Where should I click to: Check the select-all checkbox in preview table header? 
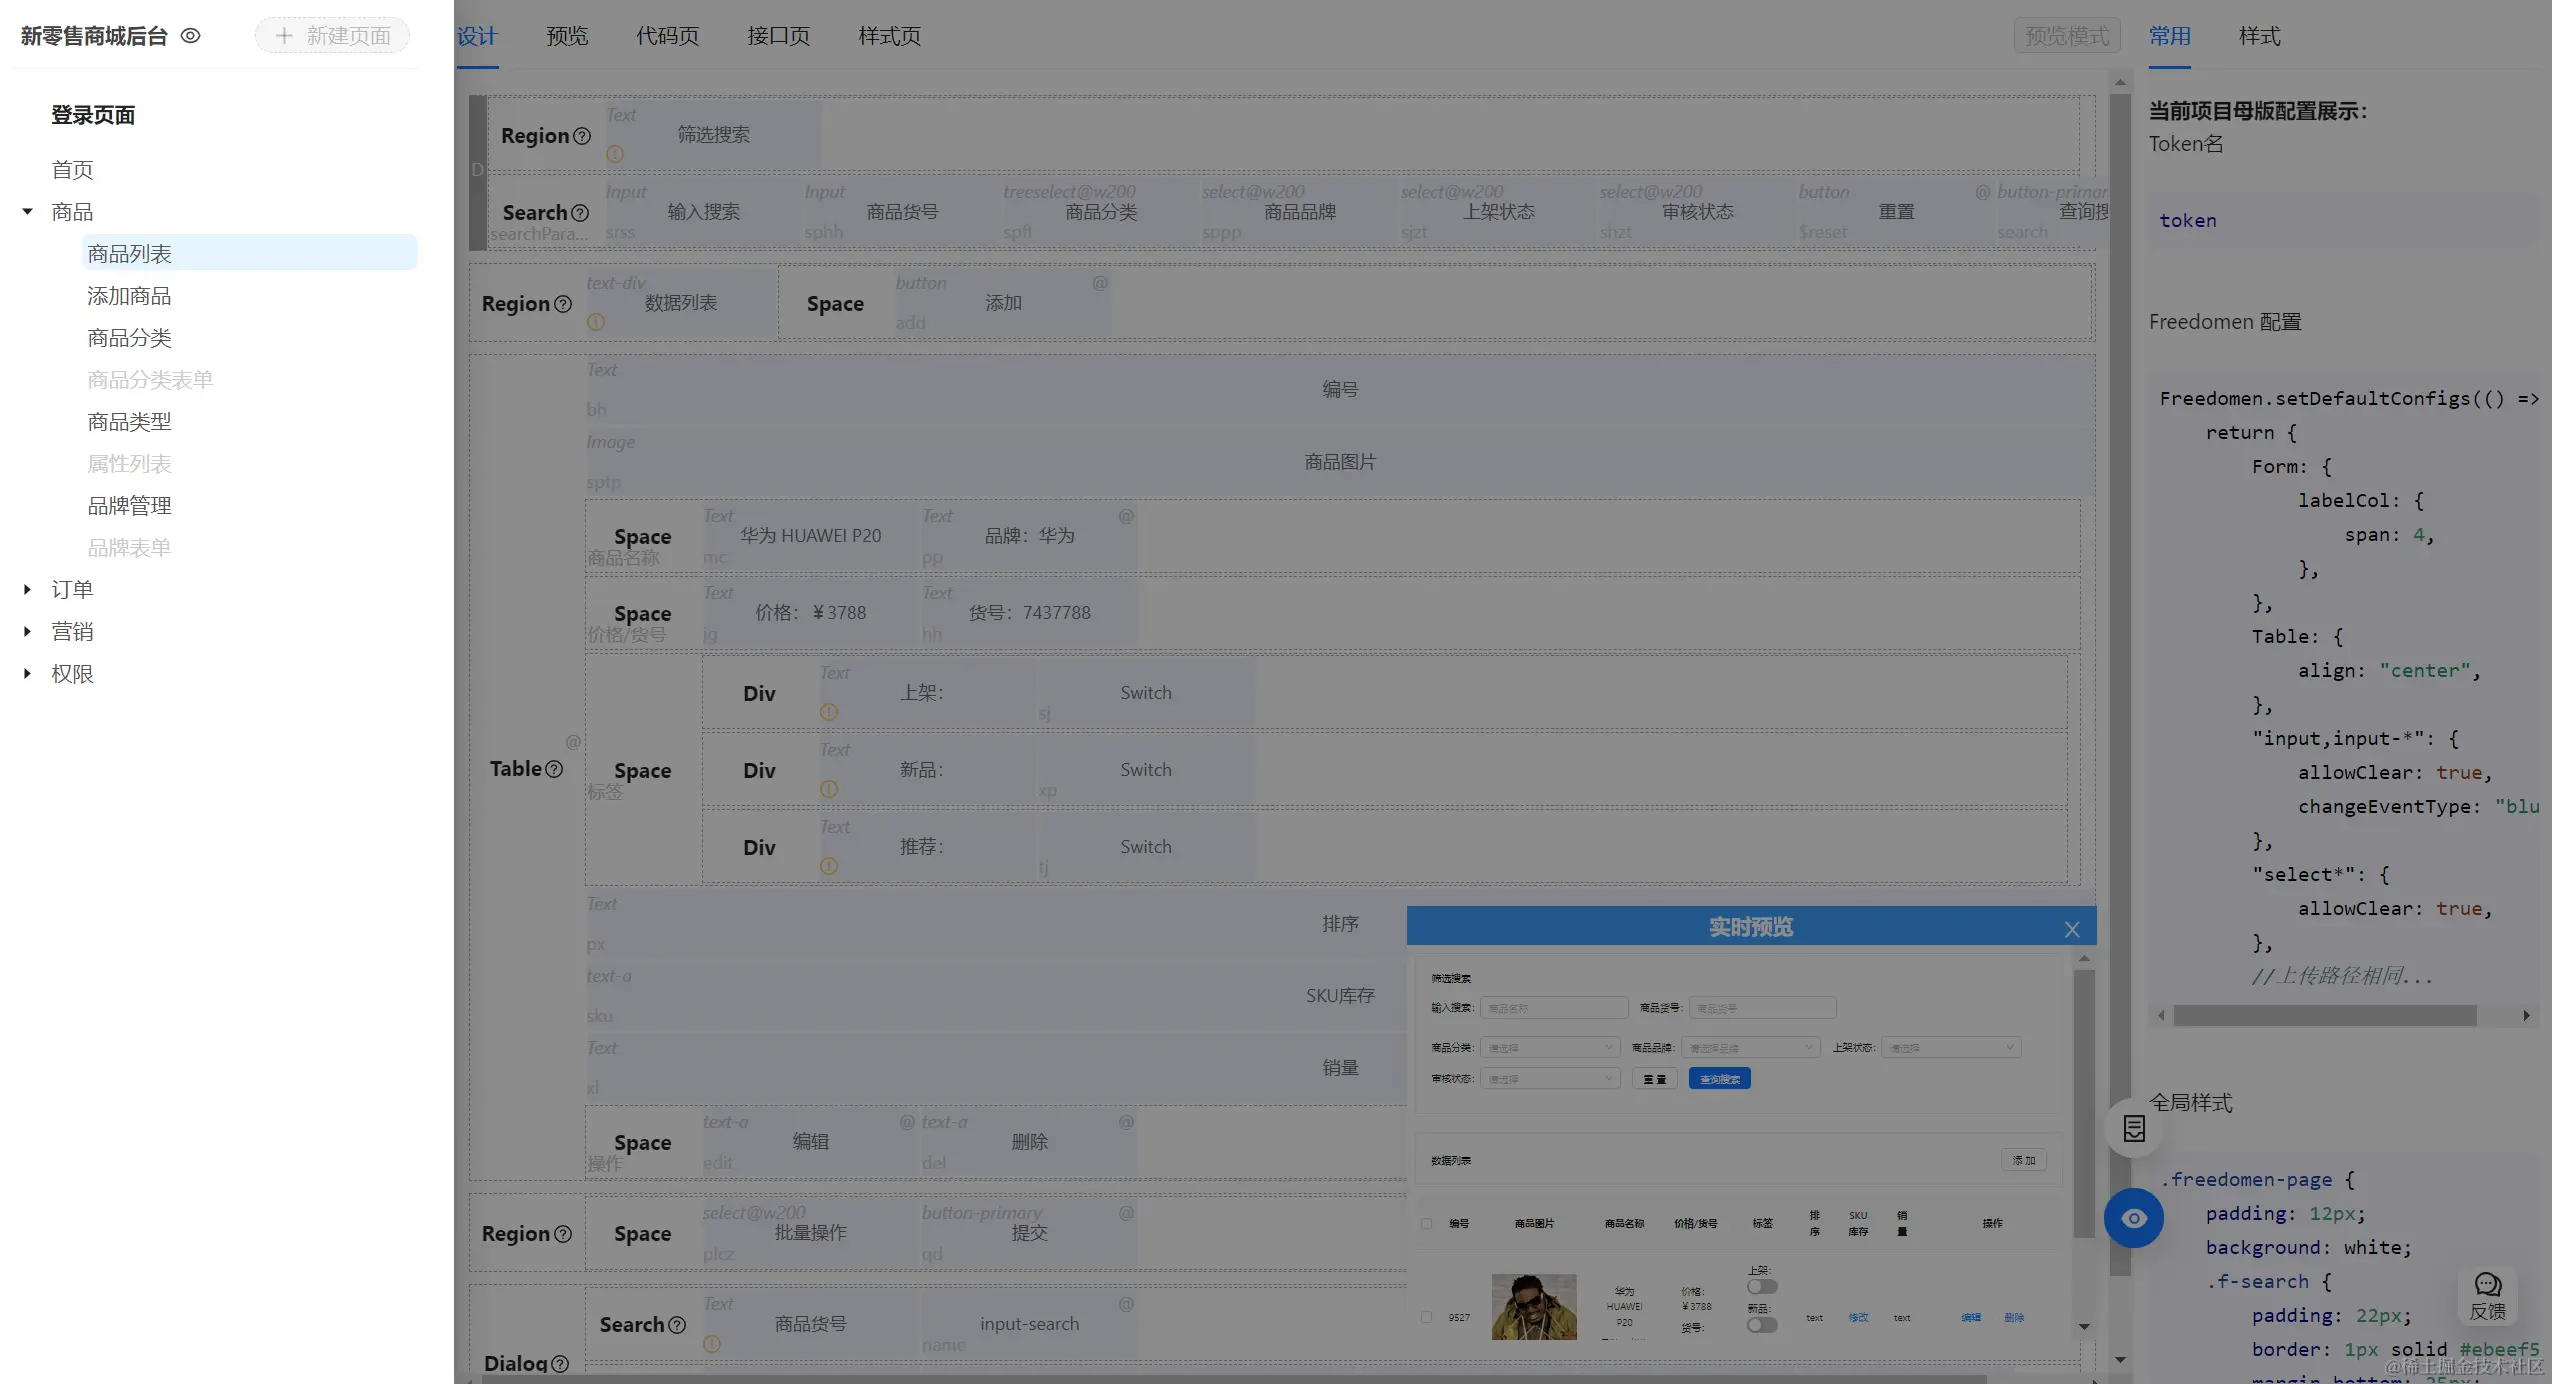[1427, 1224]
